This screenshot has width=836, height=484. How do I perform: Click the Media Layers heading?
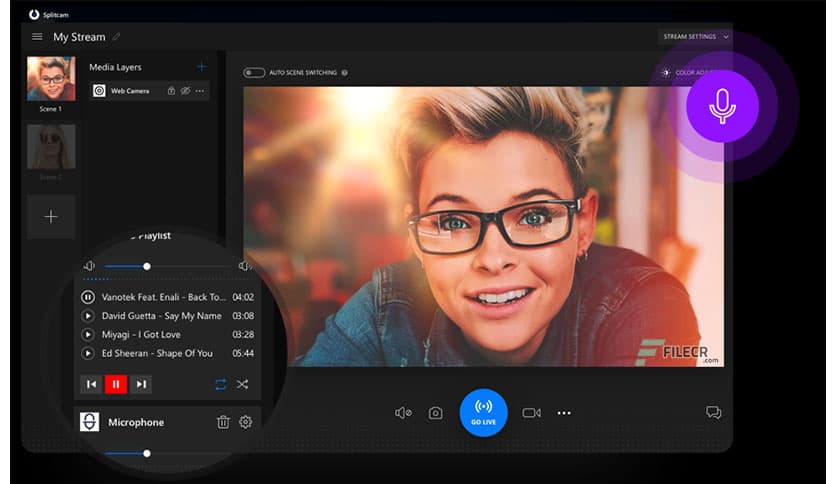(x=115, y=67)
